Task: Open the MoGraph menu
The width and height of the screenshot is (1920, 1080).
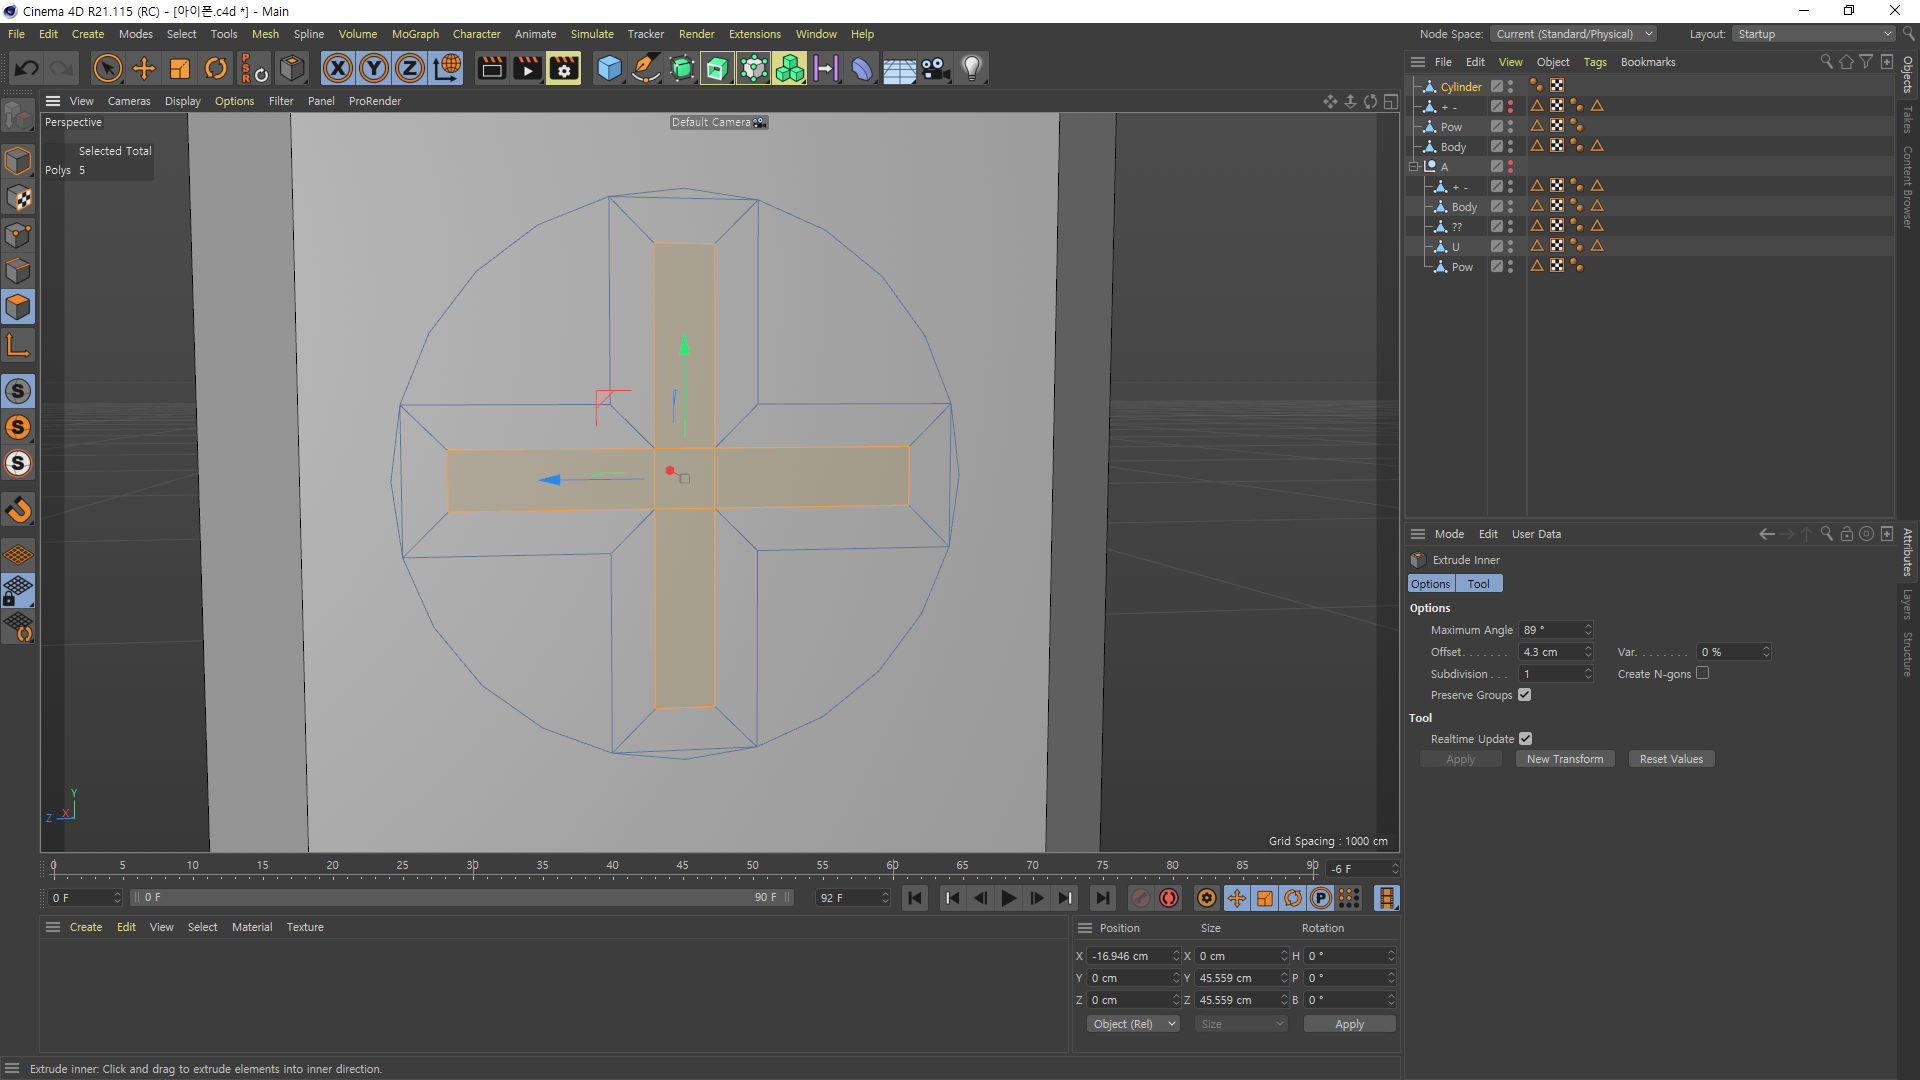Action: [x=415, y=34]
